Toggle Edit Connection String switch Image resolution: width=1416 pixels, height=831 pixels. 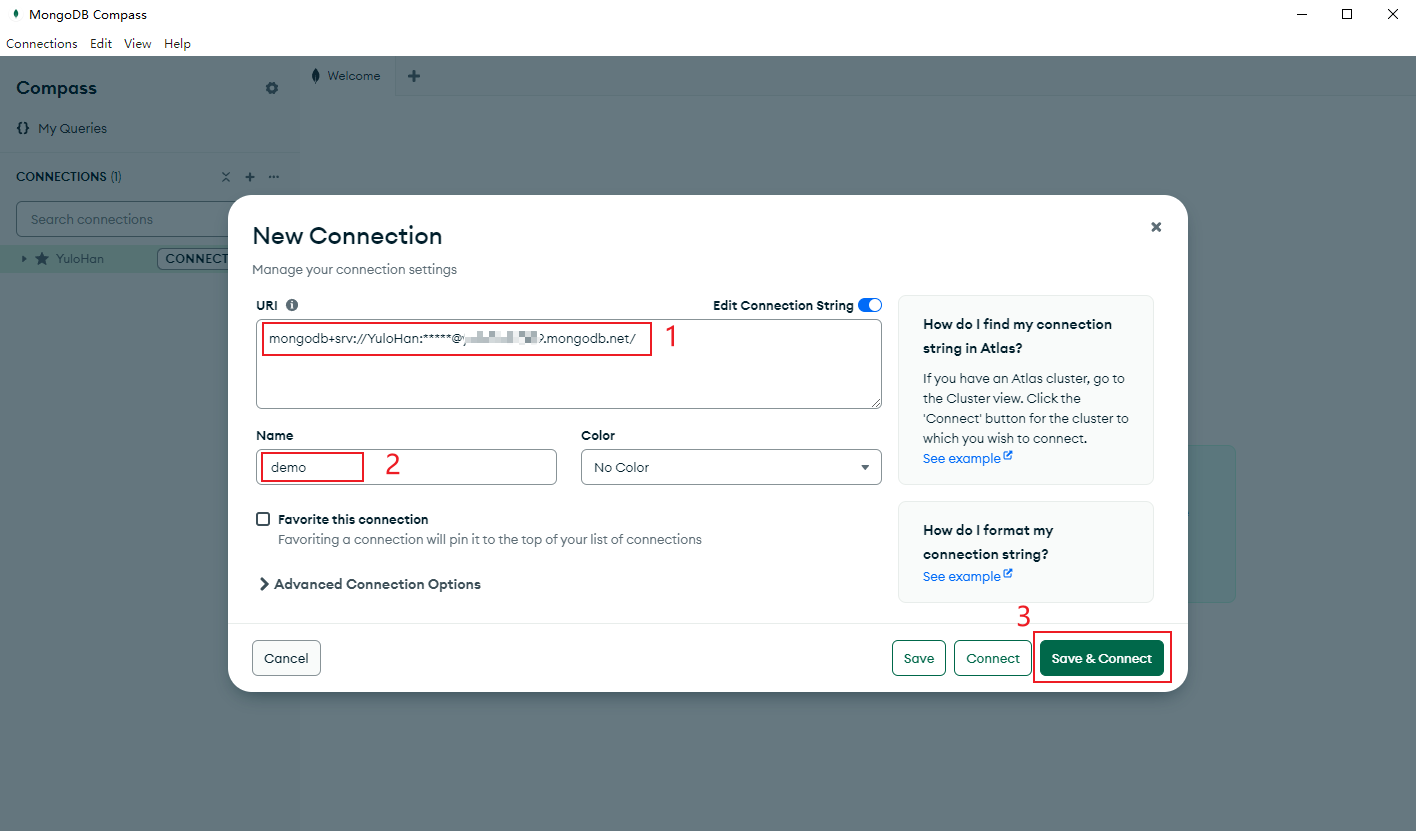click(x=870, y=305)
